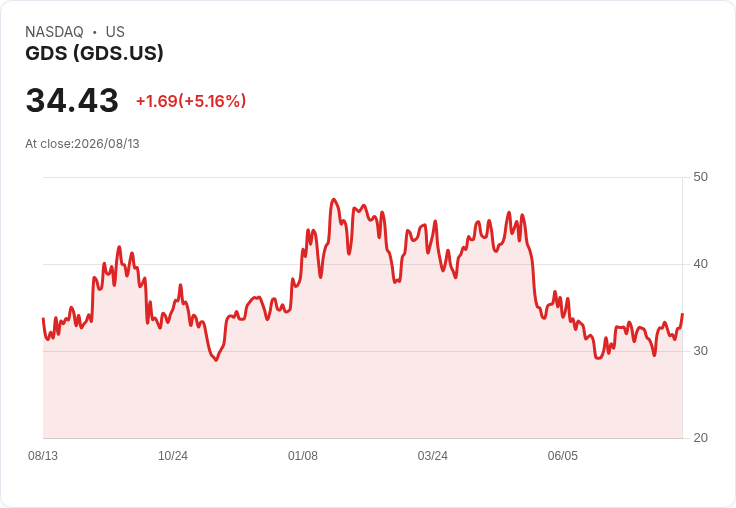Click the 20 price axis label
The image size is (736, 508).
click(700, 438)
